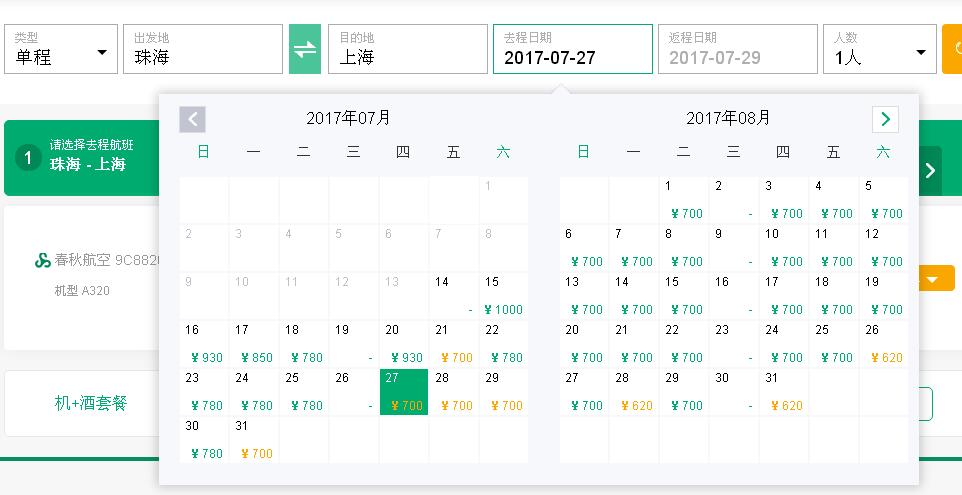Expand the passenger count dropdown 1人
Screen dimensions: 962x495
pos(879,50)
